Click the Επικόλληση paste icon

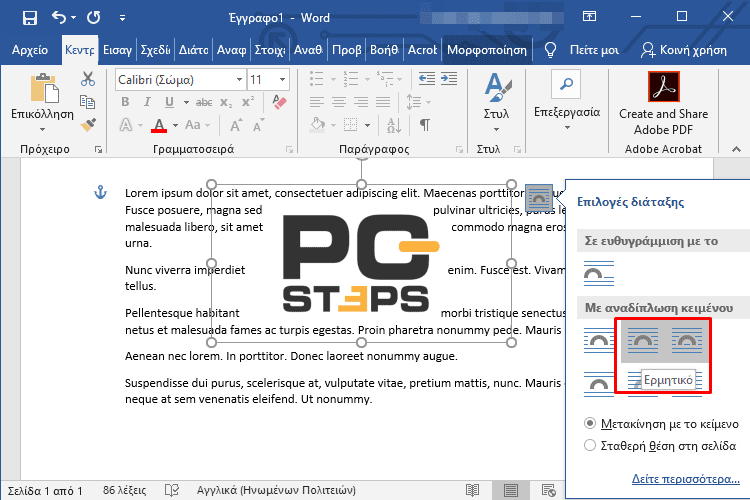[44, 88]
